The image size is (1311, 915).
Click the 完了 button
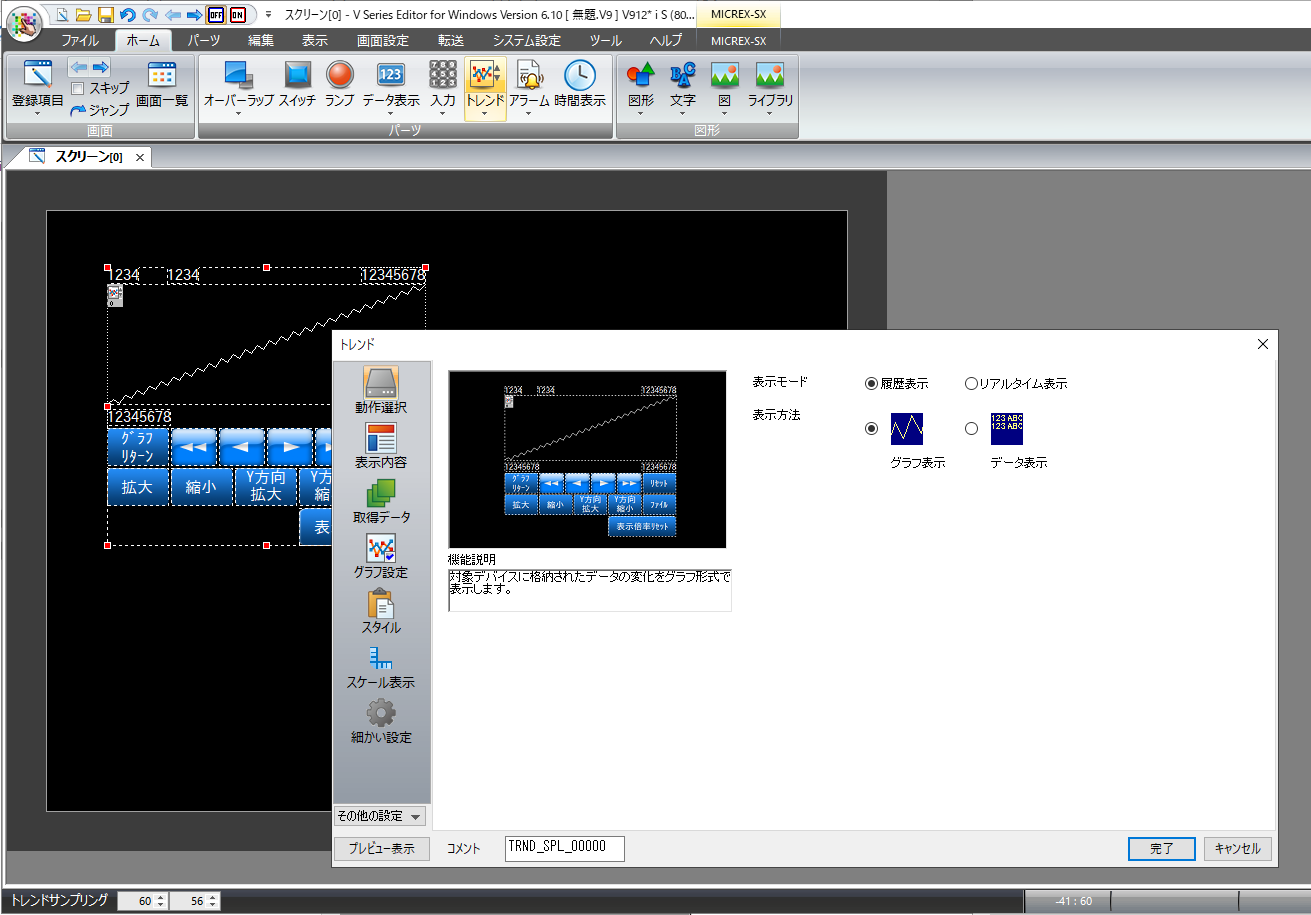[x=1161, y=848]
